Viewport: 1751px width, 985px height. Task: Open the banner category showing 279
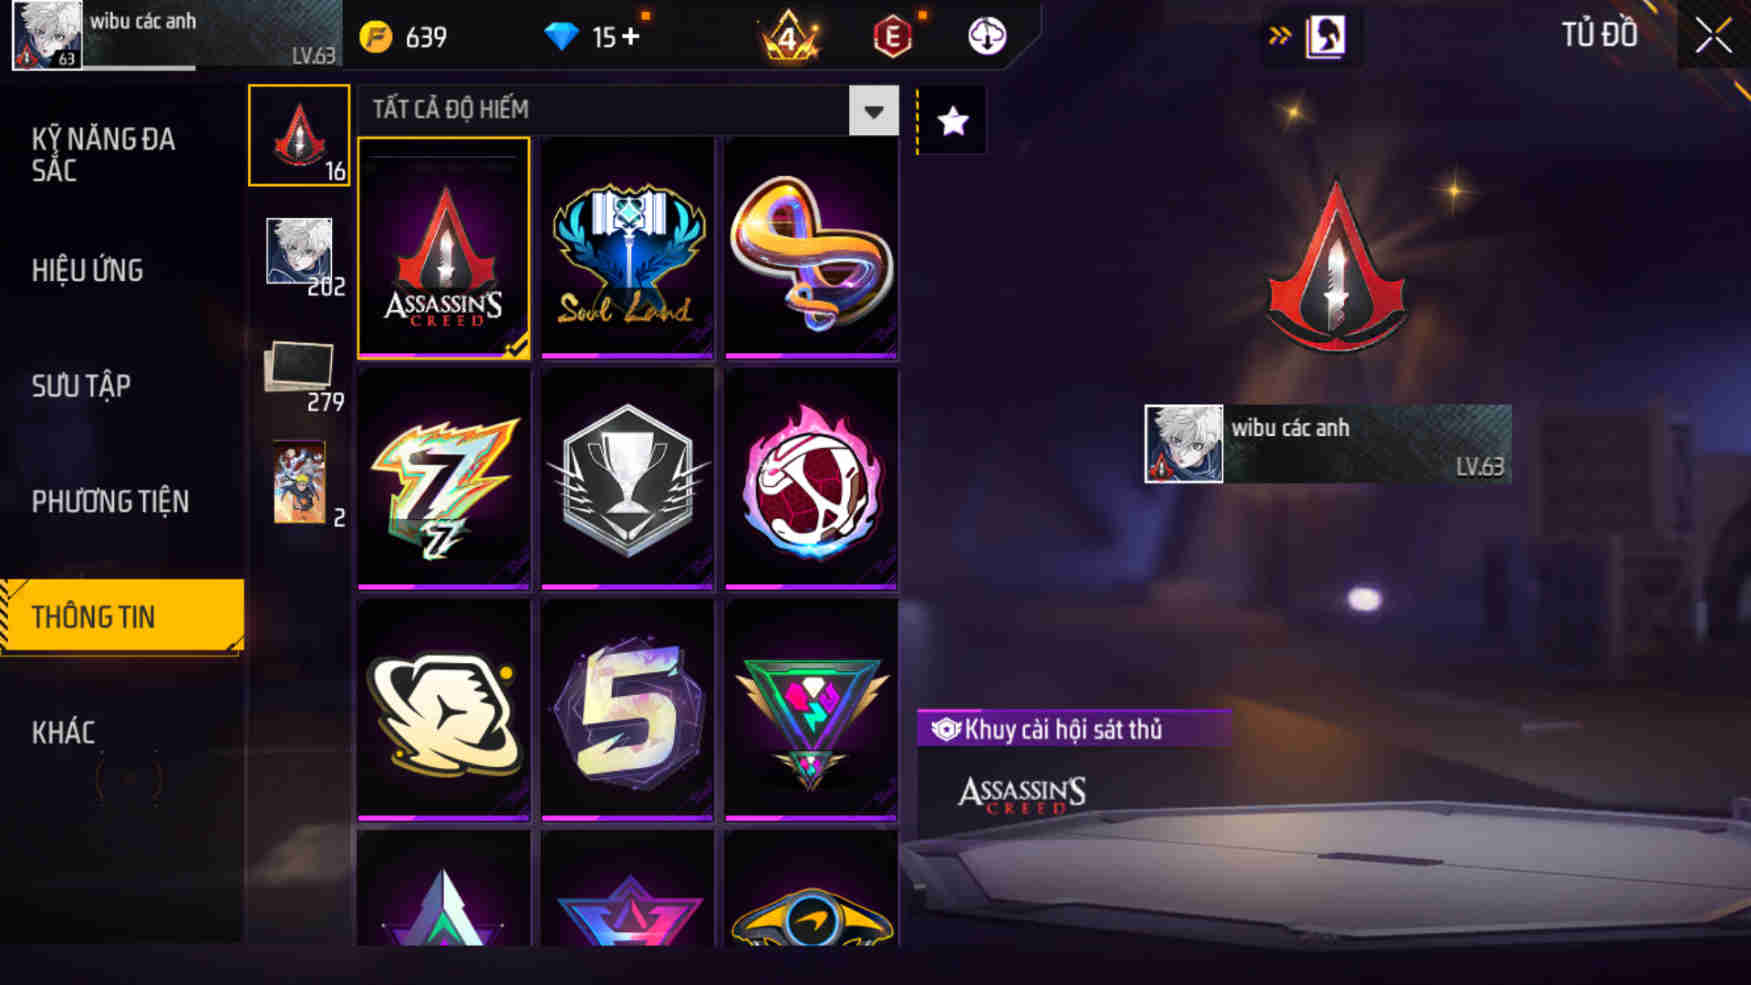tap(300, 373)
